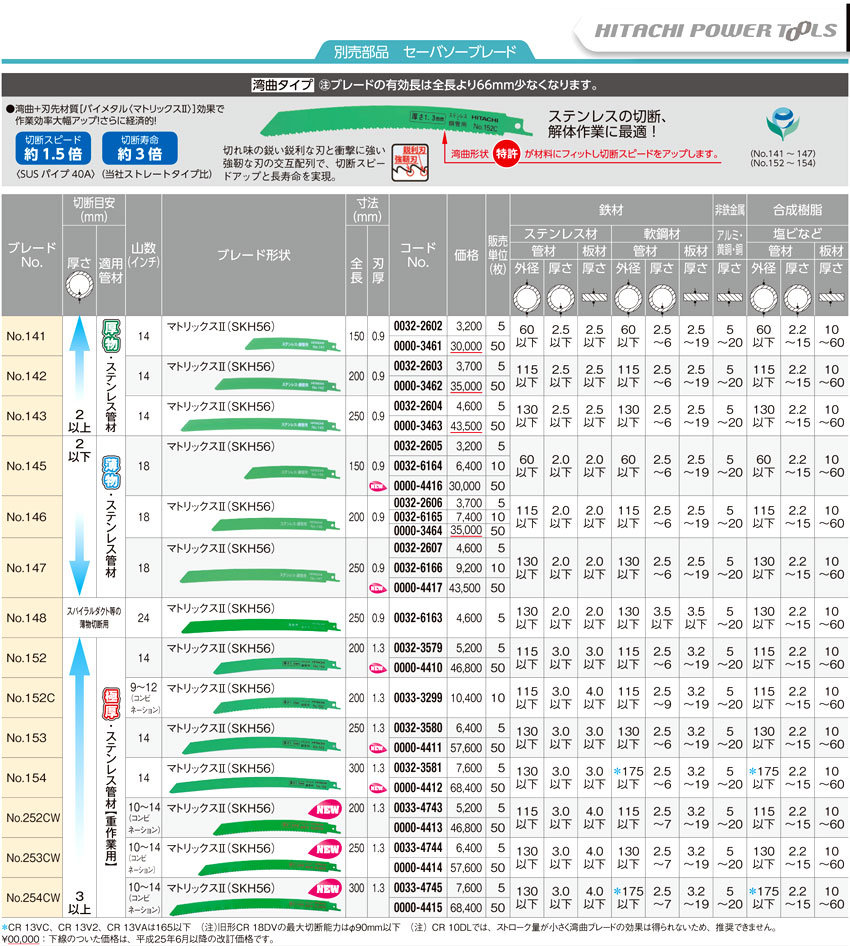Viewport: 850px width, 946px height.
Task: Open the blade image in No.147 row
Action: (x=259, y=576)
